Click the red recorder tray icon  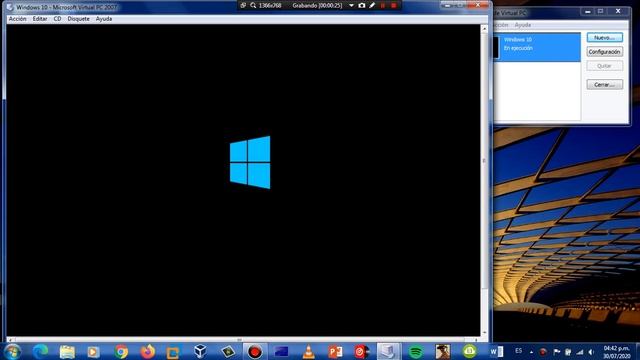(543, 351)
